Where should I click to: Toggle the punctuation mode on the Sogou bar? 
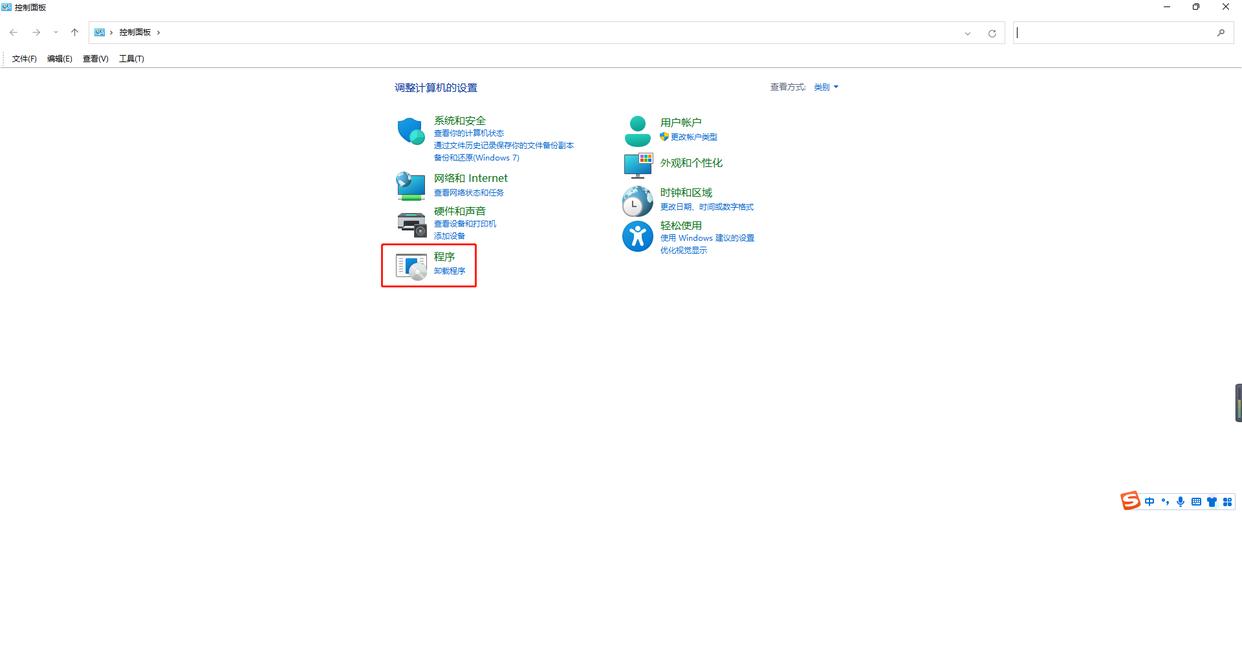tap(1165, 501)
